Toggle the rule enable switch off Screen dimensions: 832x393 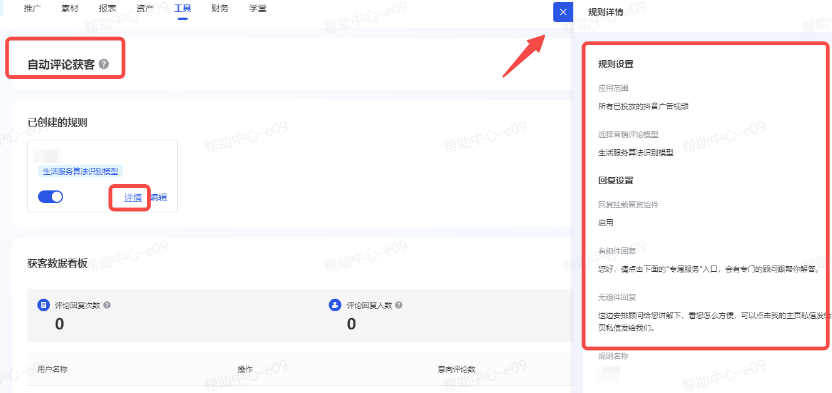tap(50, 197)
